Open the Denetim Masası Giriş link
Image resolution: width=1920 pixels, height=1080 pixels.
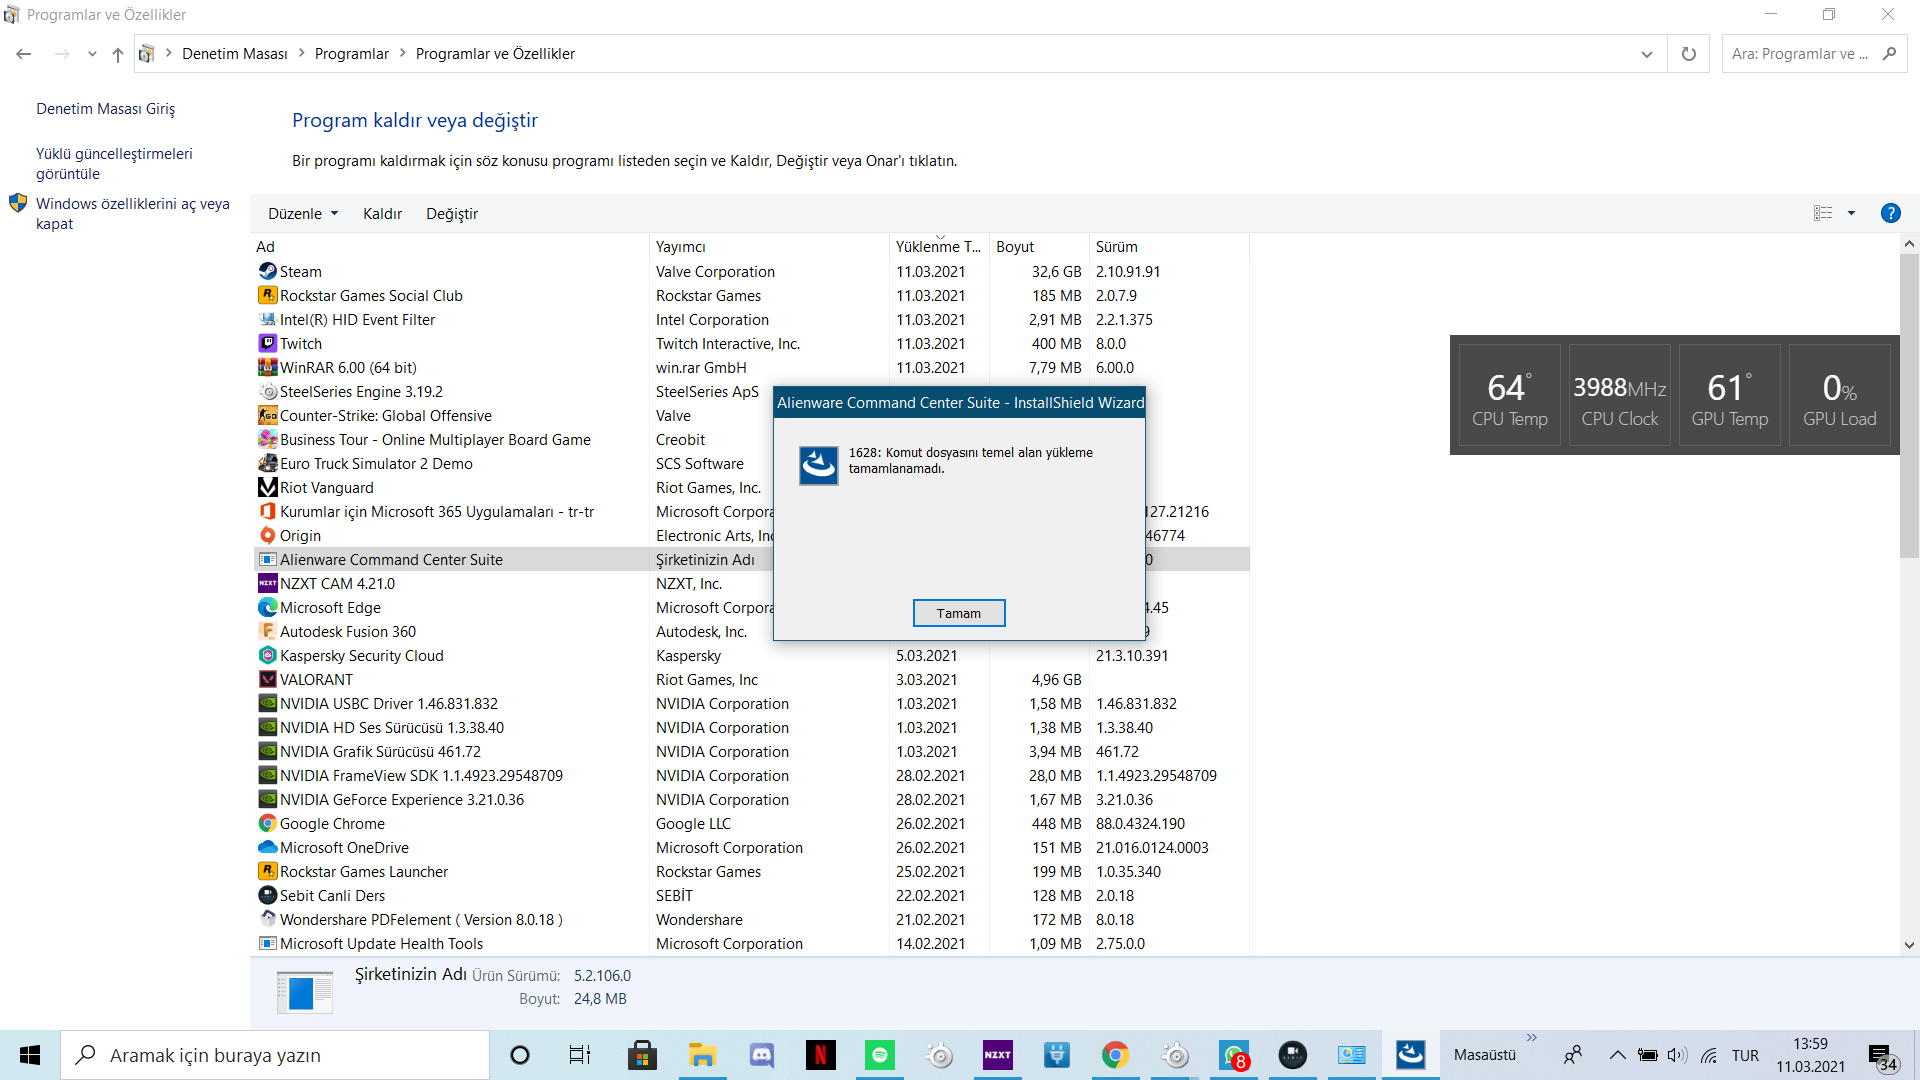(105, 109)
